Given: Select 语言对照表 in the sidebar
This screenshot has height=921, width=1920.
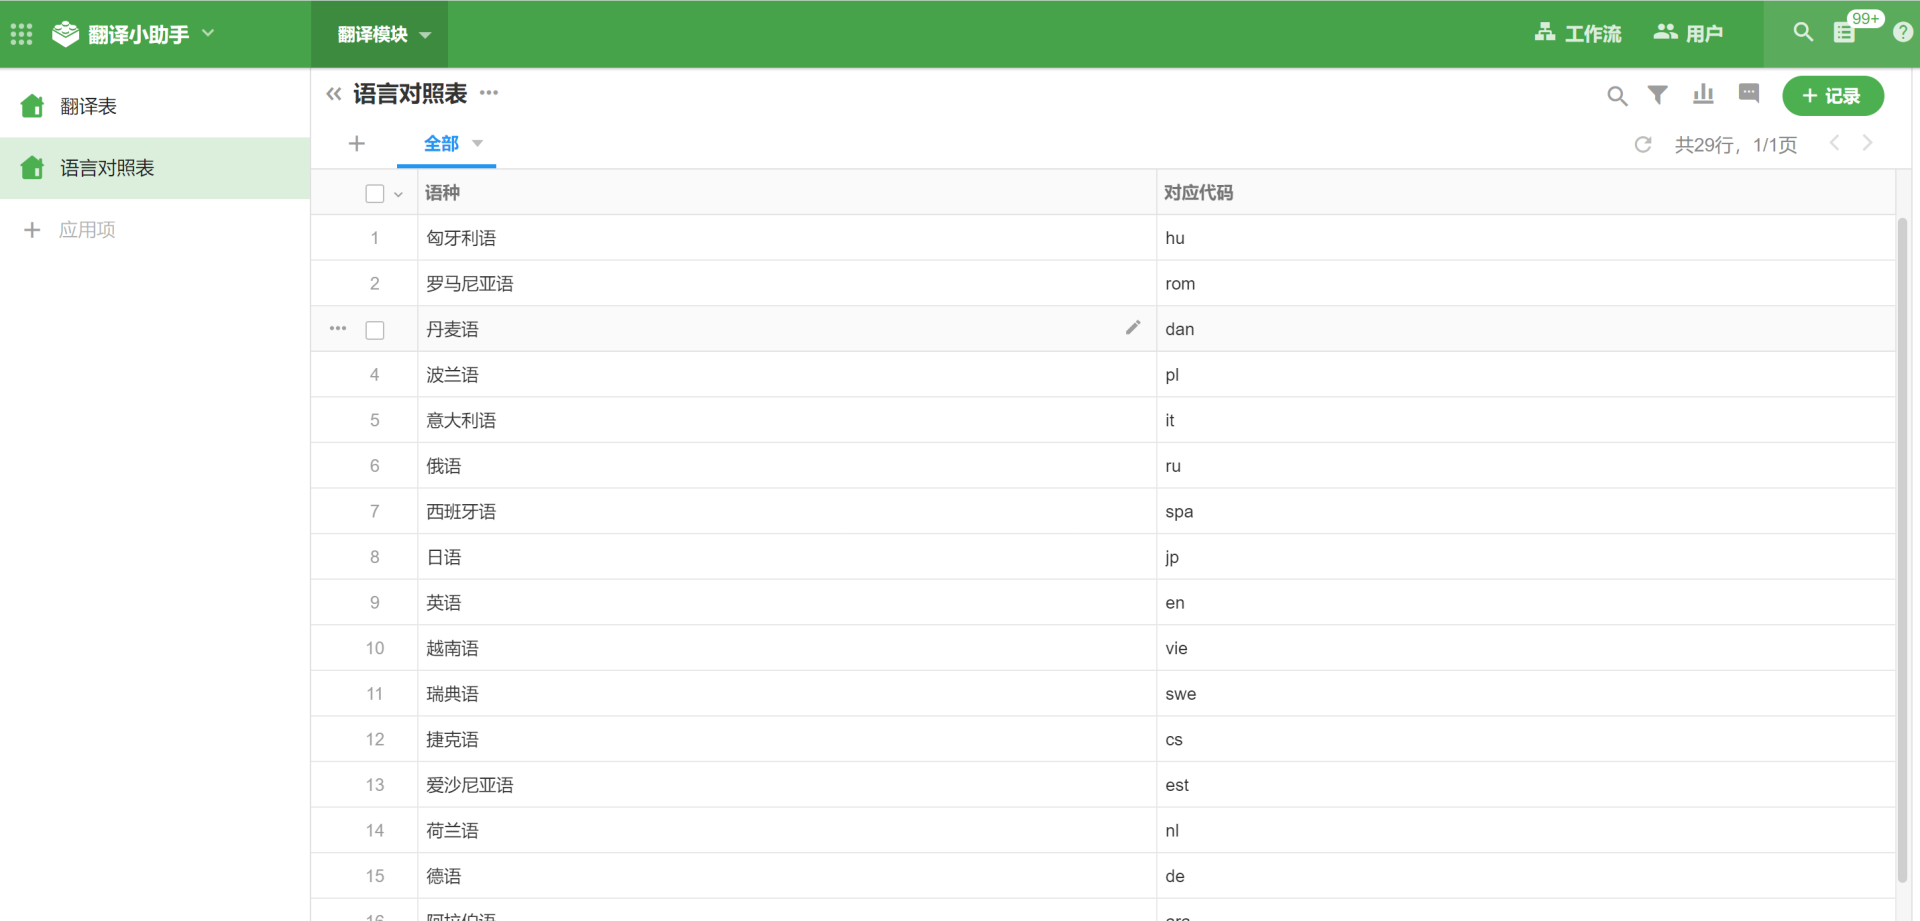Looking at the screenshot, I should tap(107, 168).
